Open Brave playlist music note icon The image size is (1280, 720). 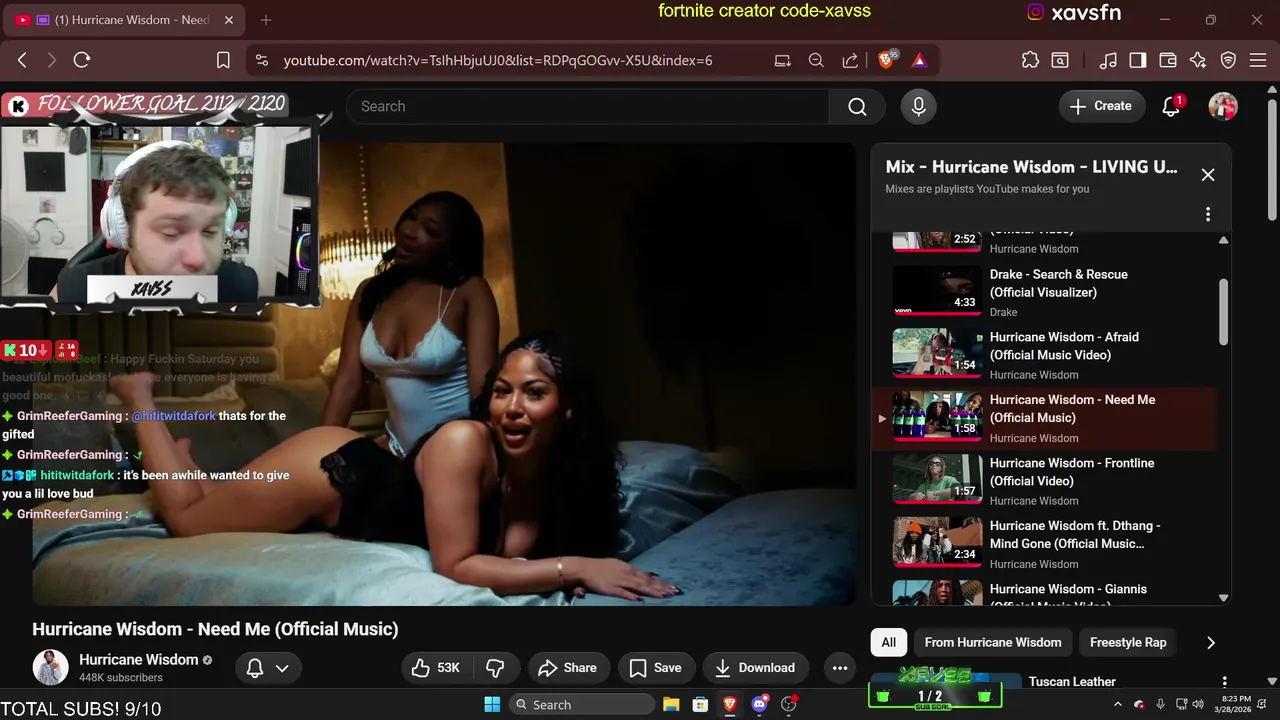1108,60
